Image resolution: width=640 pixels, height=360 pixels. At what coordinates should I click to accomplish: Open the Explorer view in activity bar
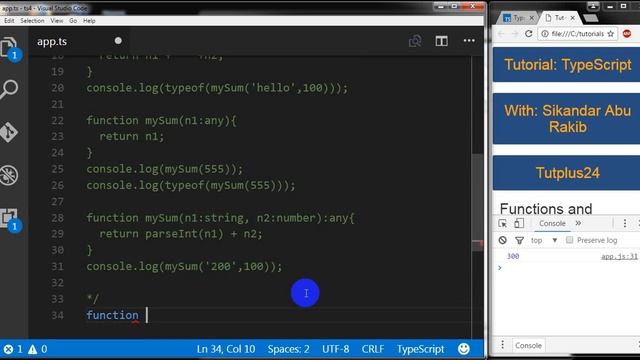coord(9,48)
